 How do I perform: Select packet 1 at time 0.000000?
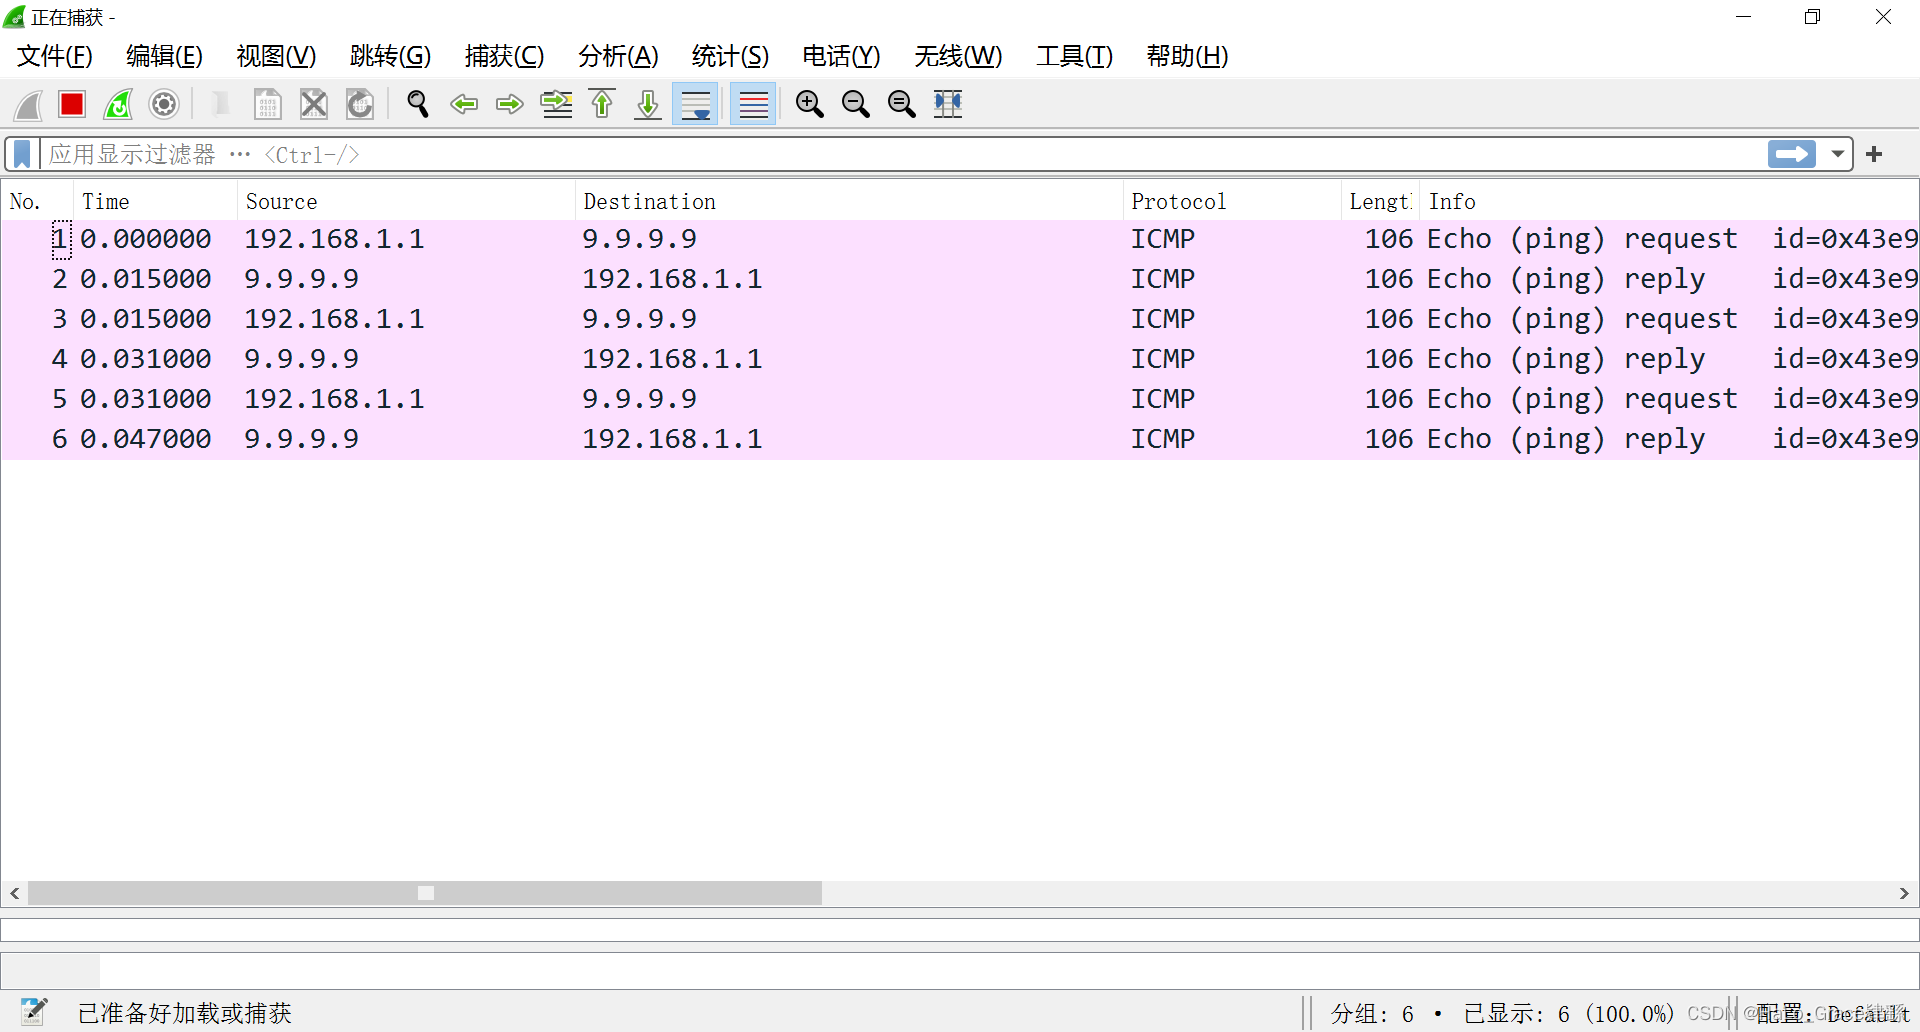click(x=960, y=239)
